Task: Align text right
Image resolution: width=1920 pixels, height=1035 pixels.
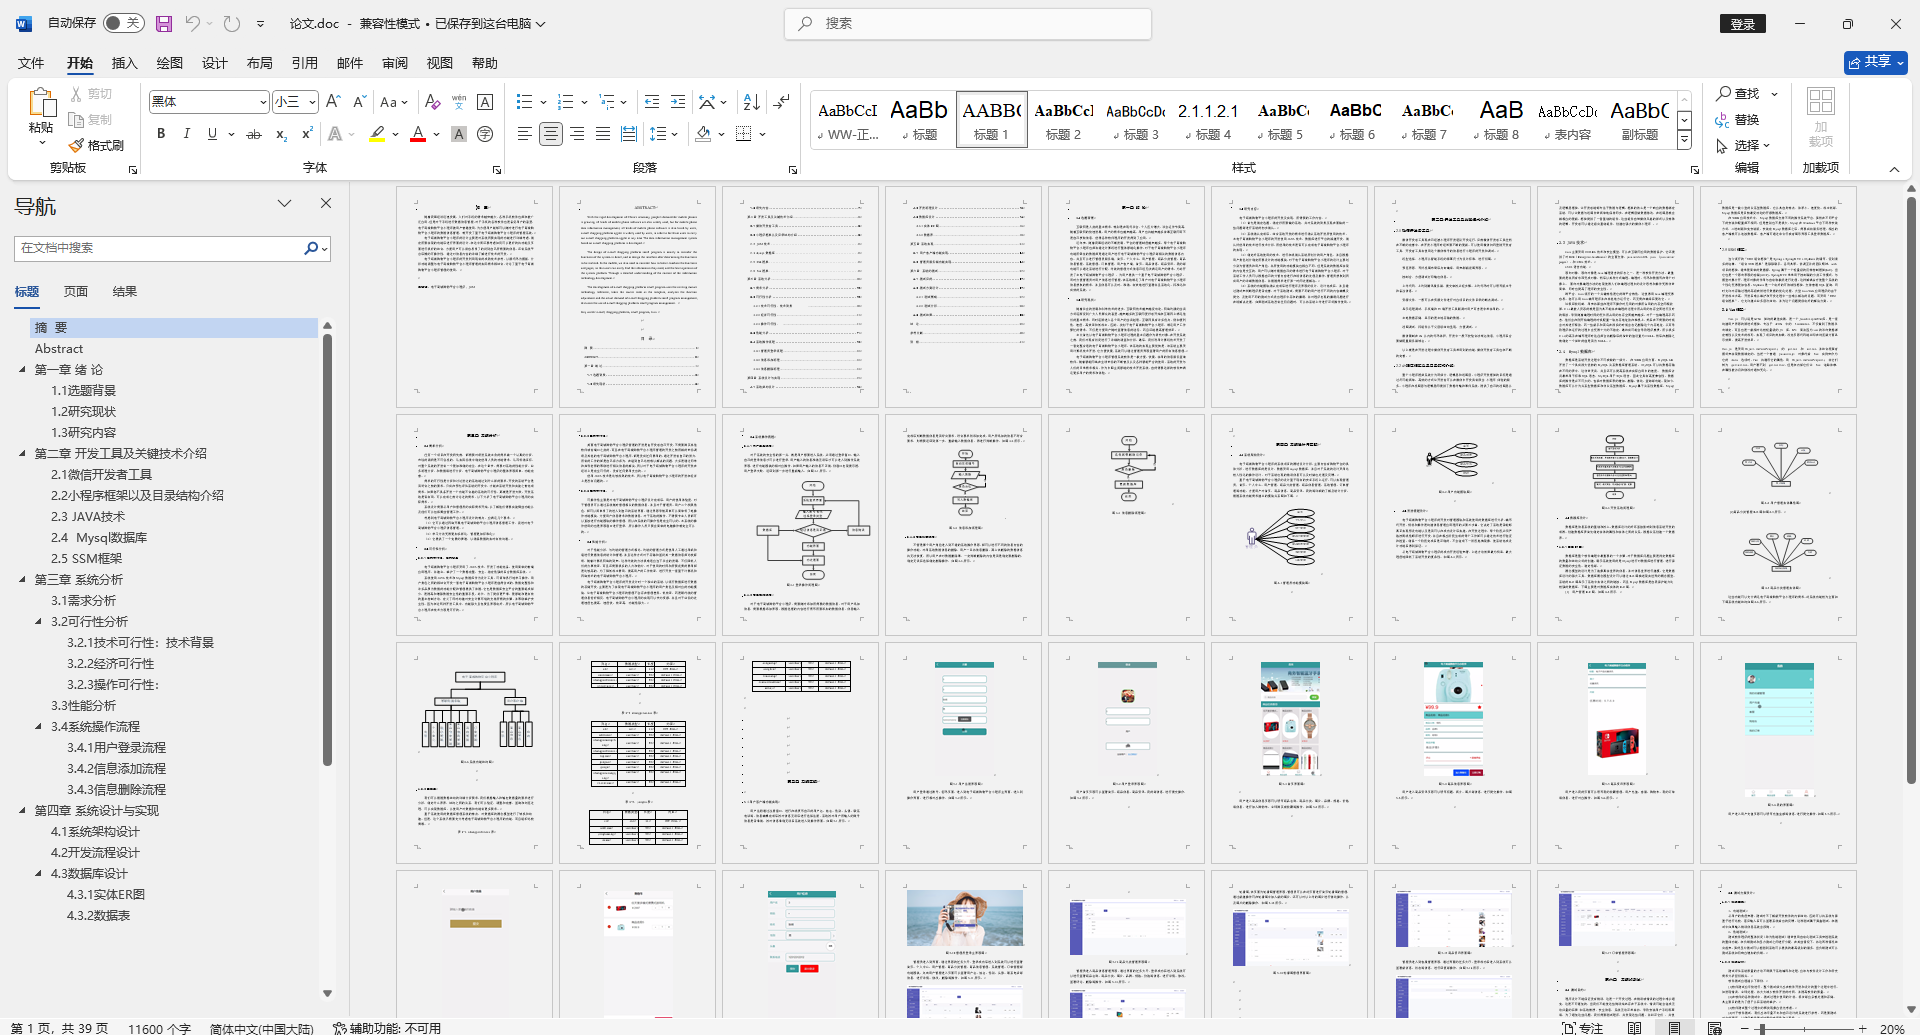Action: coord(577,134)
